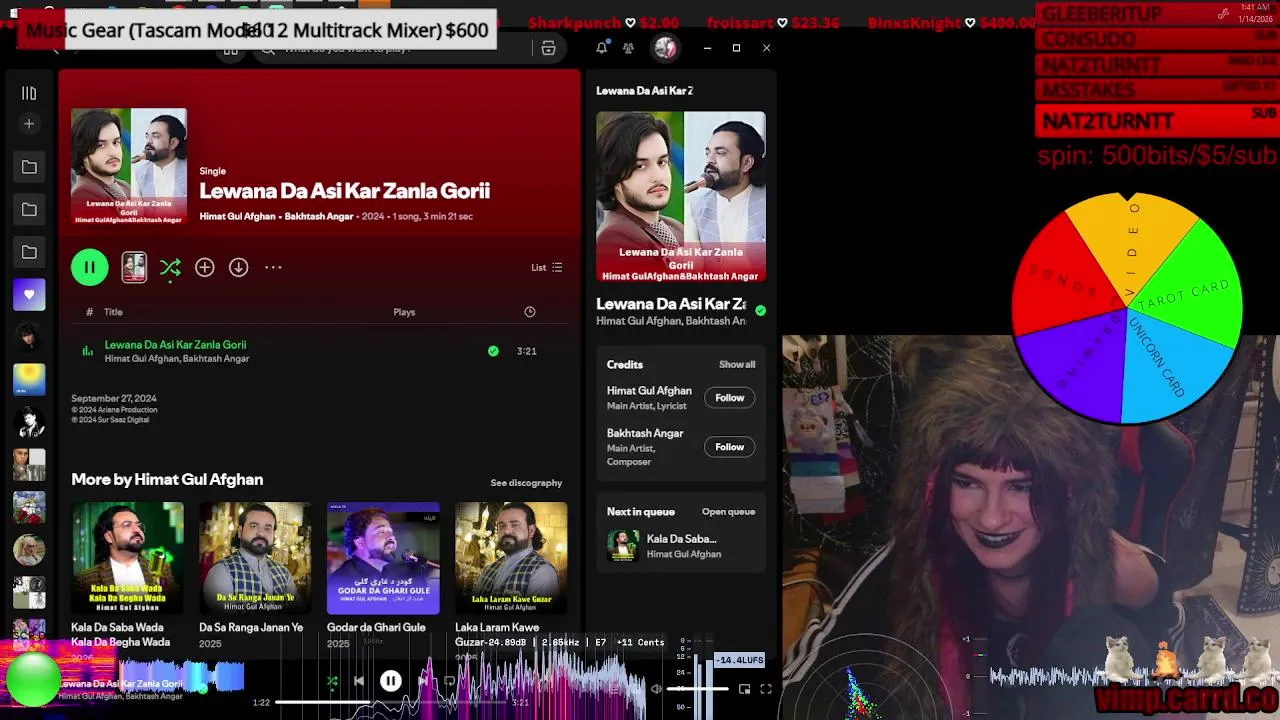Show all credits
This screenshot has width=1280, height=720.
click(x=737, y=365)
